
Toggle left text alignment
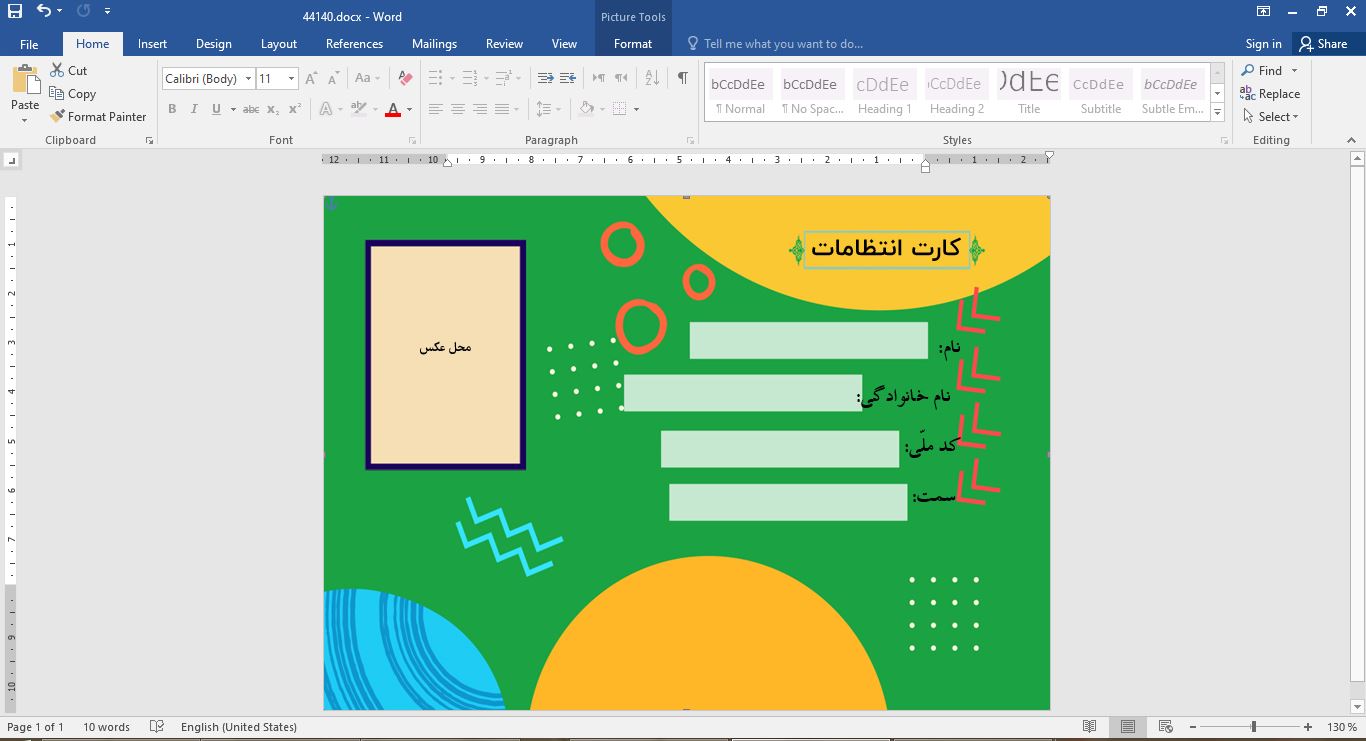coord(435,109)
